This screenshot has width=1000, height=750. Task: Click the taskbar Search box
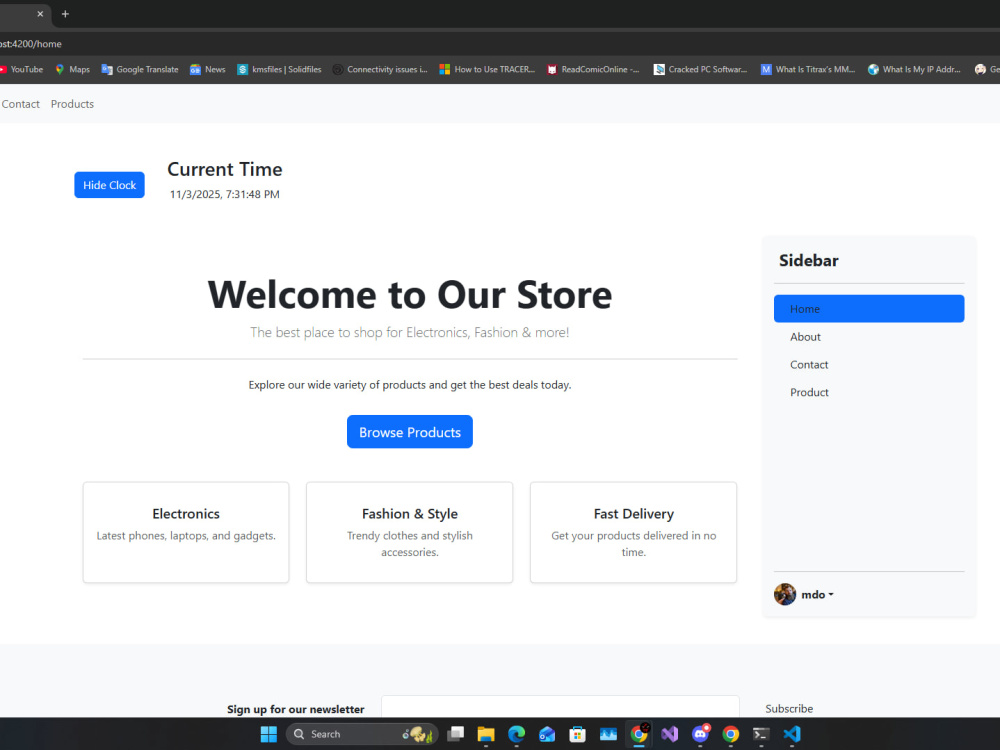(x=362, y=734)
